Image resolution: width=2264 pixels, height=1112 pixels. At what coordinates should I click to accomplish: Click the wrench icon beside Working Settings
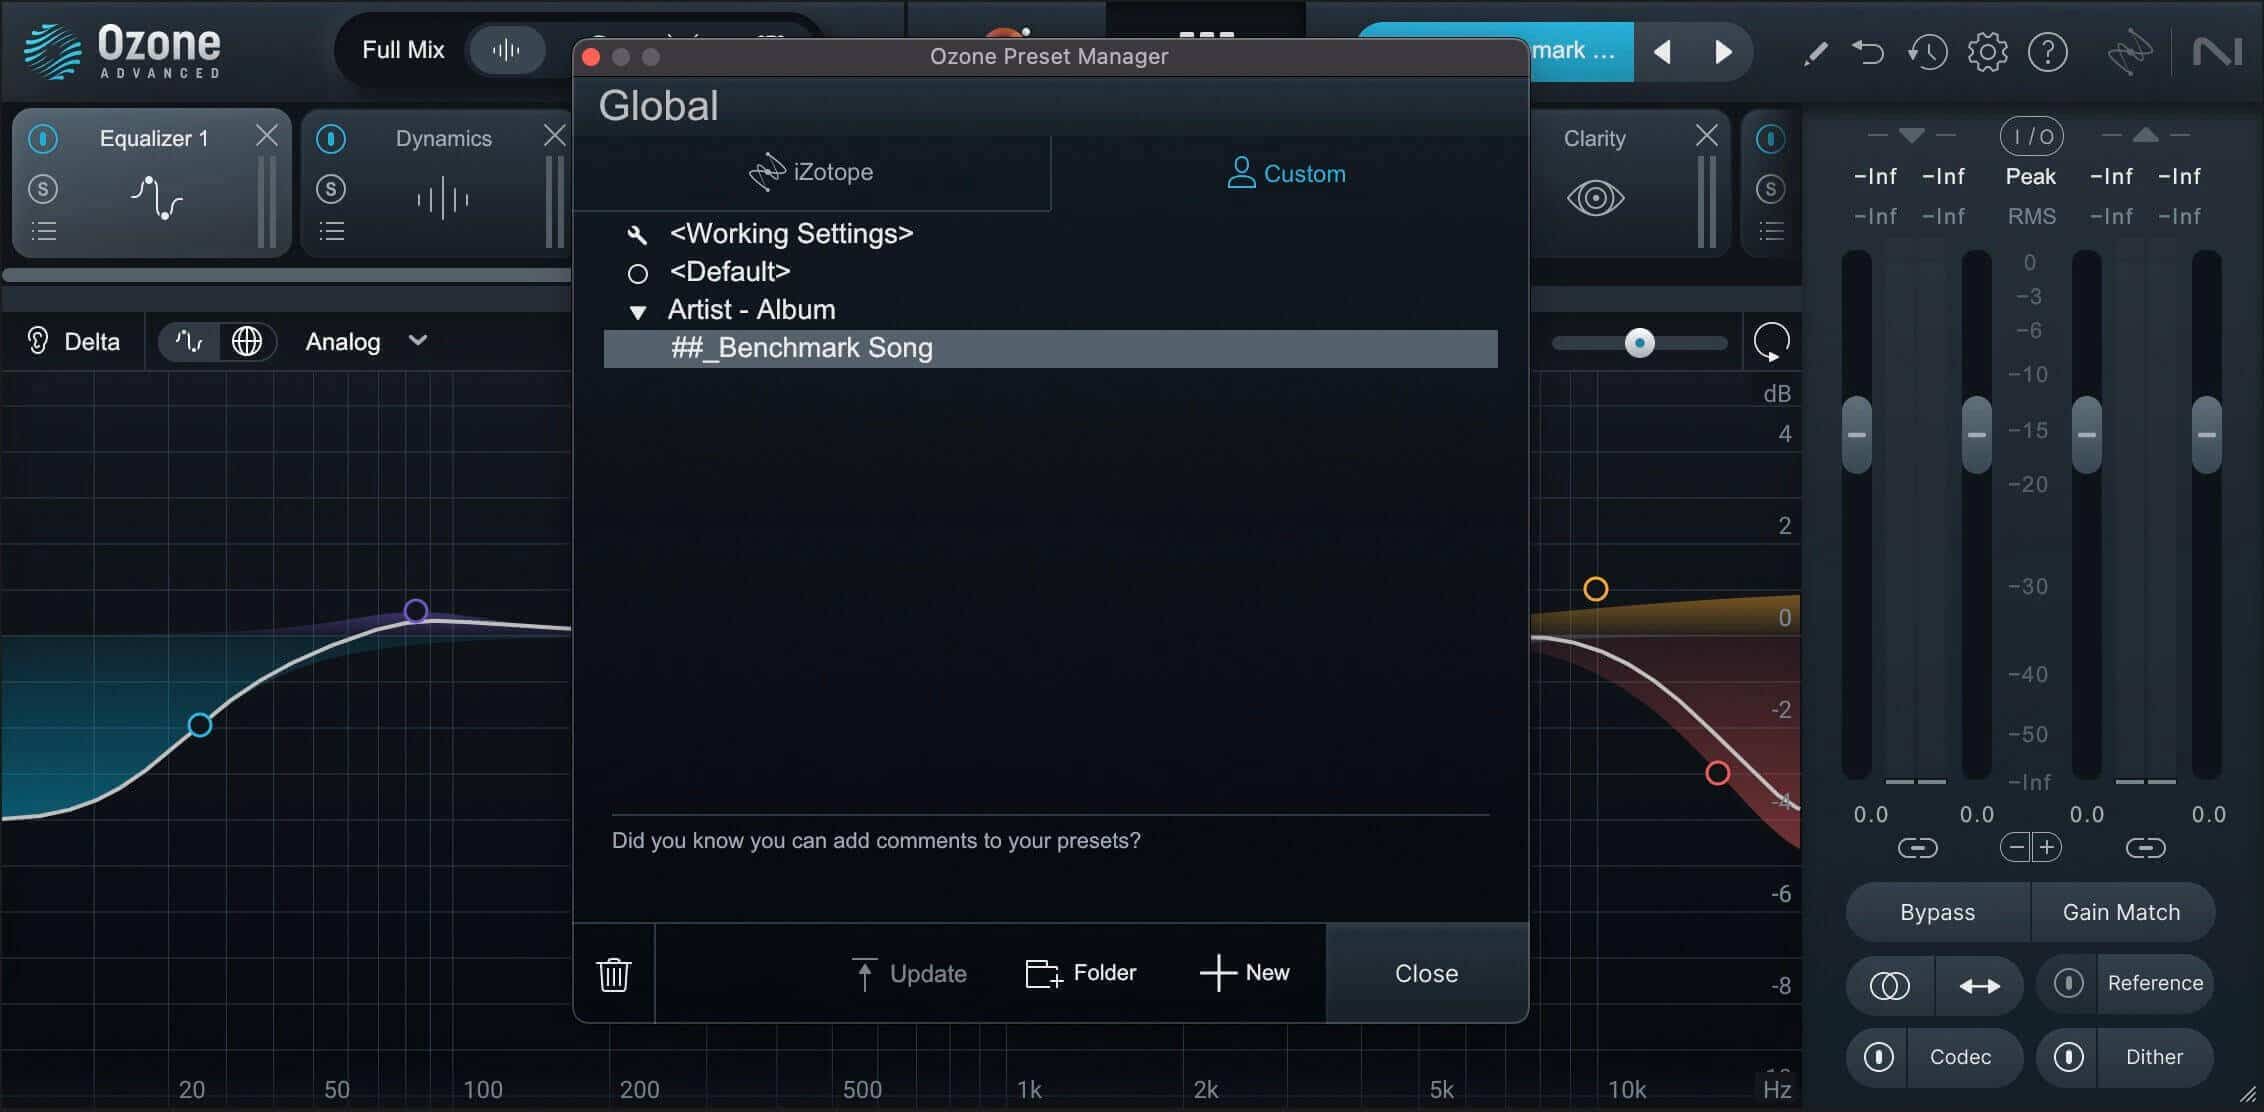(x=637, y=235)
